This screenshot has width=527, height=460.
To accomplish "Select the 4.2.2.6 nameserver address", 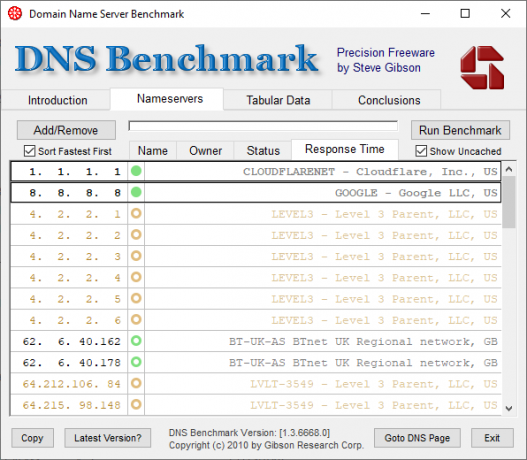I will (x=75, y=320).
